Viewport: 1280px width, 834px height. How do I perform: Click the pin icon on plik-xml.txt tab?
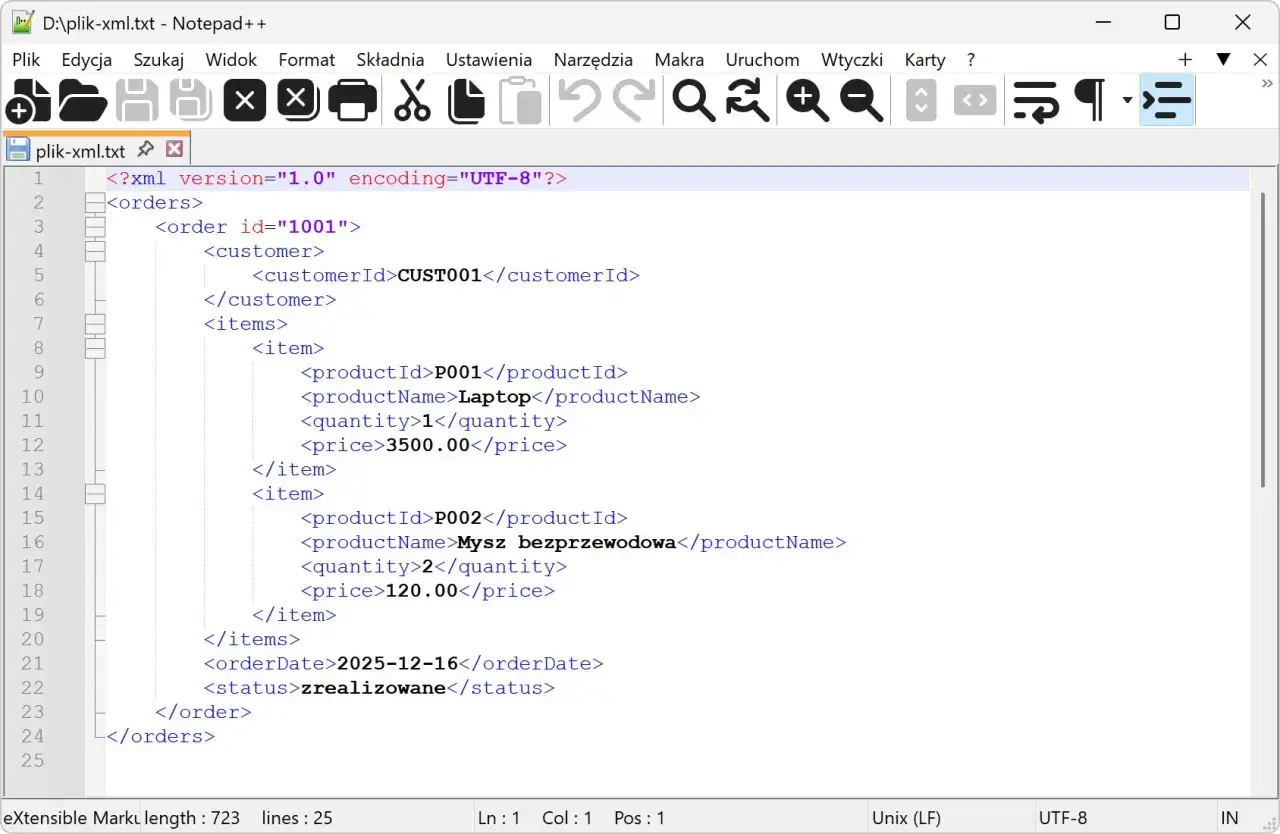tap(145, 150)
